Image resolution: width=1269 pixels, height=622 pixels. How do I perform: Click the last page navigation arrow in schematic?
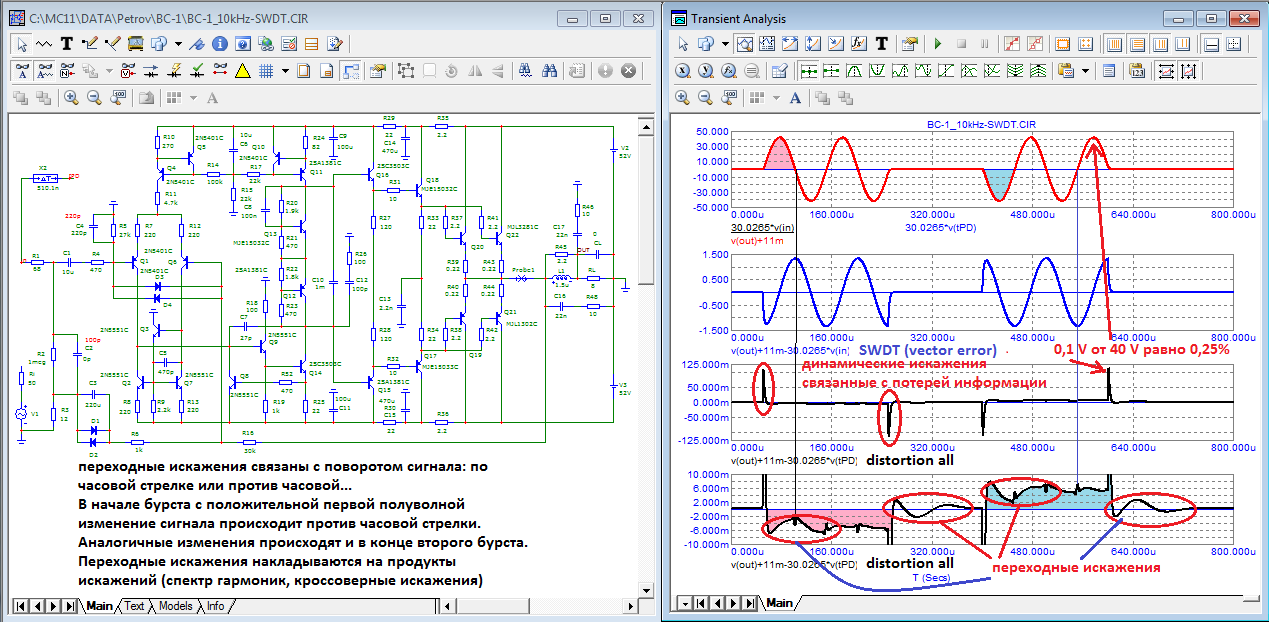pos(69,606)
